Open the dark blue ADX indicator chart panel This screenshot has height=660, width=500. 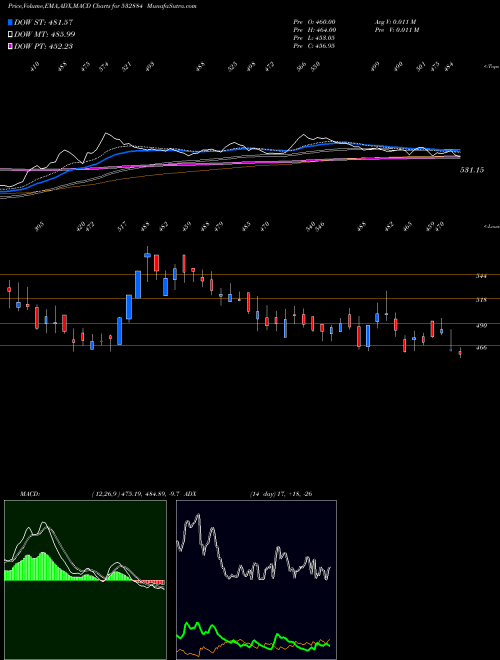click(256, 580)
